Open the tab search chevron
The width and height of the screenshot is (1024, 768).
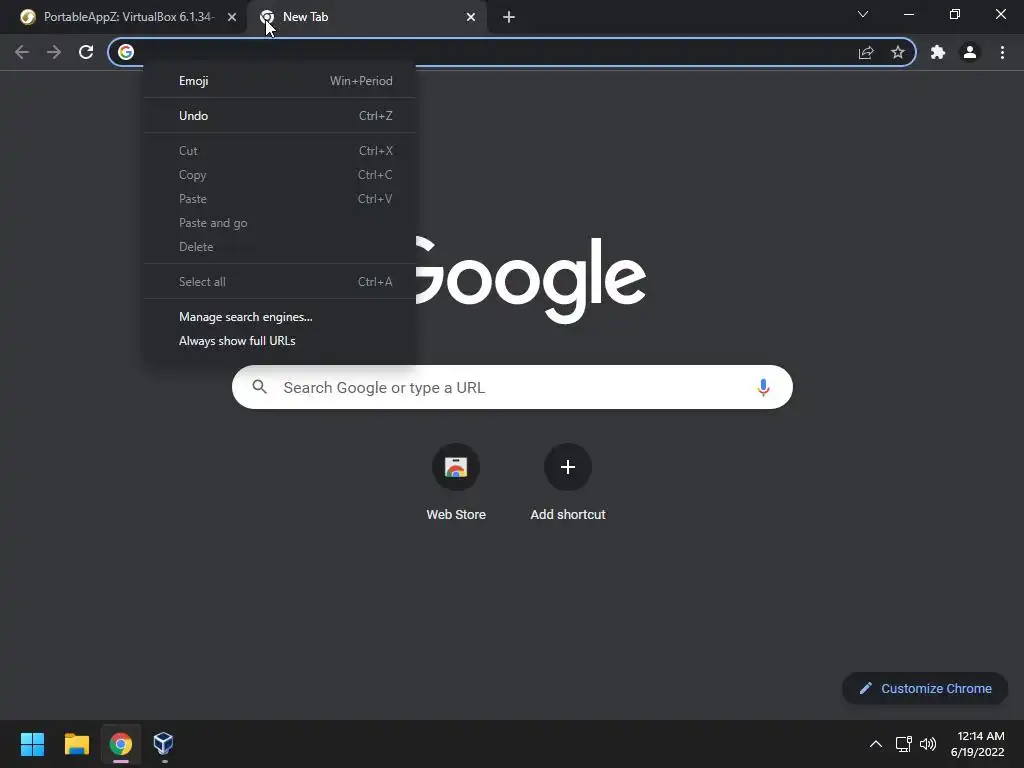pyautogui.click(x=863, y=14)
